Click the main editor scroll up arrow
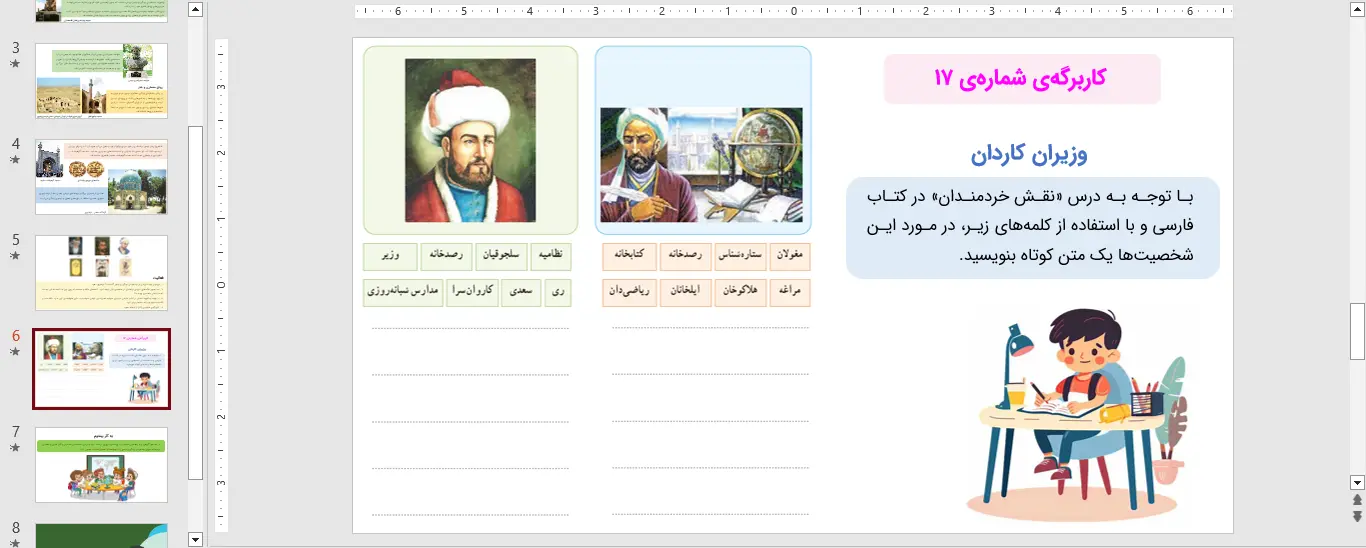Screen dimensions: 1366x548 pos(1357,11)
